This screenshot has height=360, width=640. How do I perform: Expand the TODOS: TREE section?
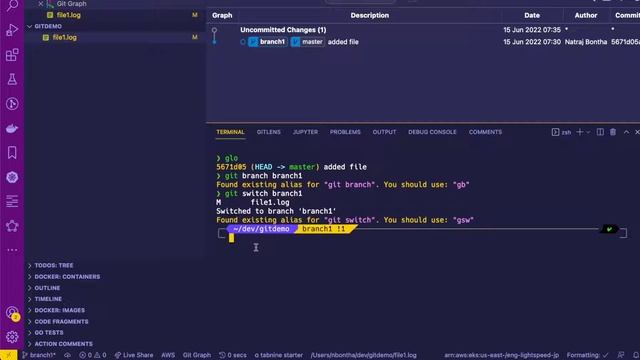point(53,265)
